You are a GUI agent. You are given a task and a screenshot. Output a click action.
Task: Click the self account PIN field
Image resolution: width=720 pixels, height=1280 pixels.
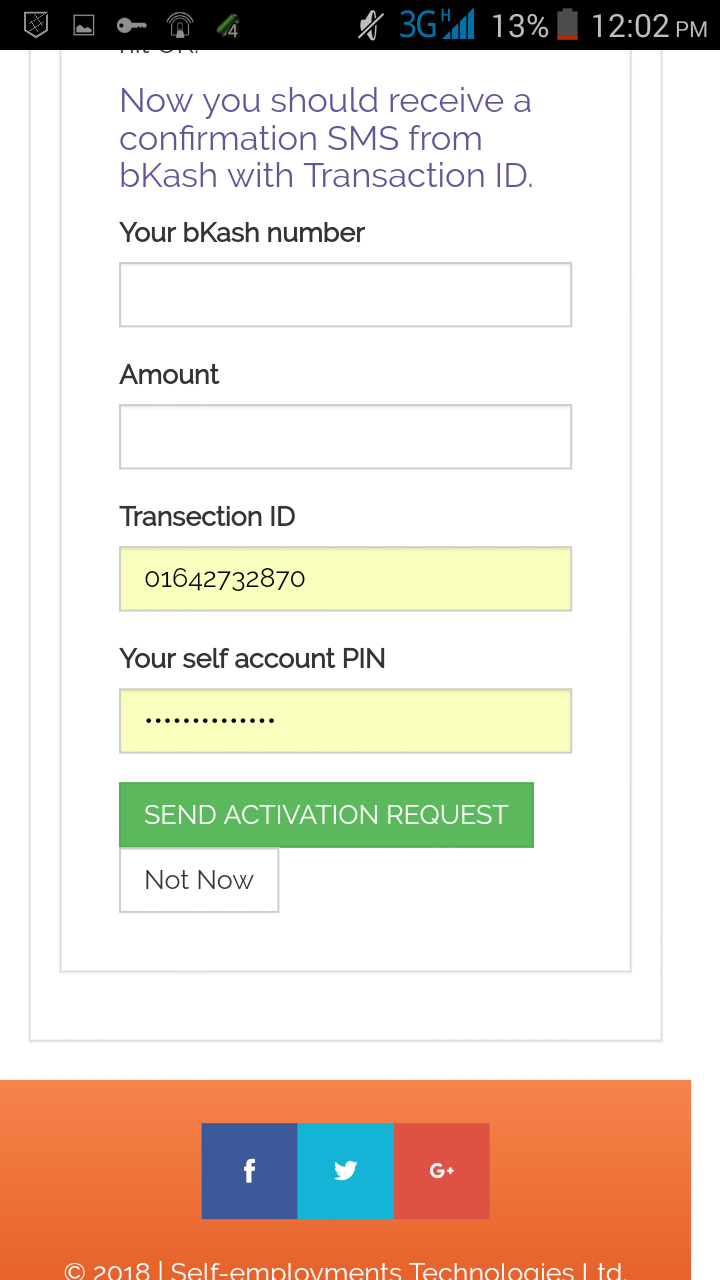345,721
